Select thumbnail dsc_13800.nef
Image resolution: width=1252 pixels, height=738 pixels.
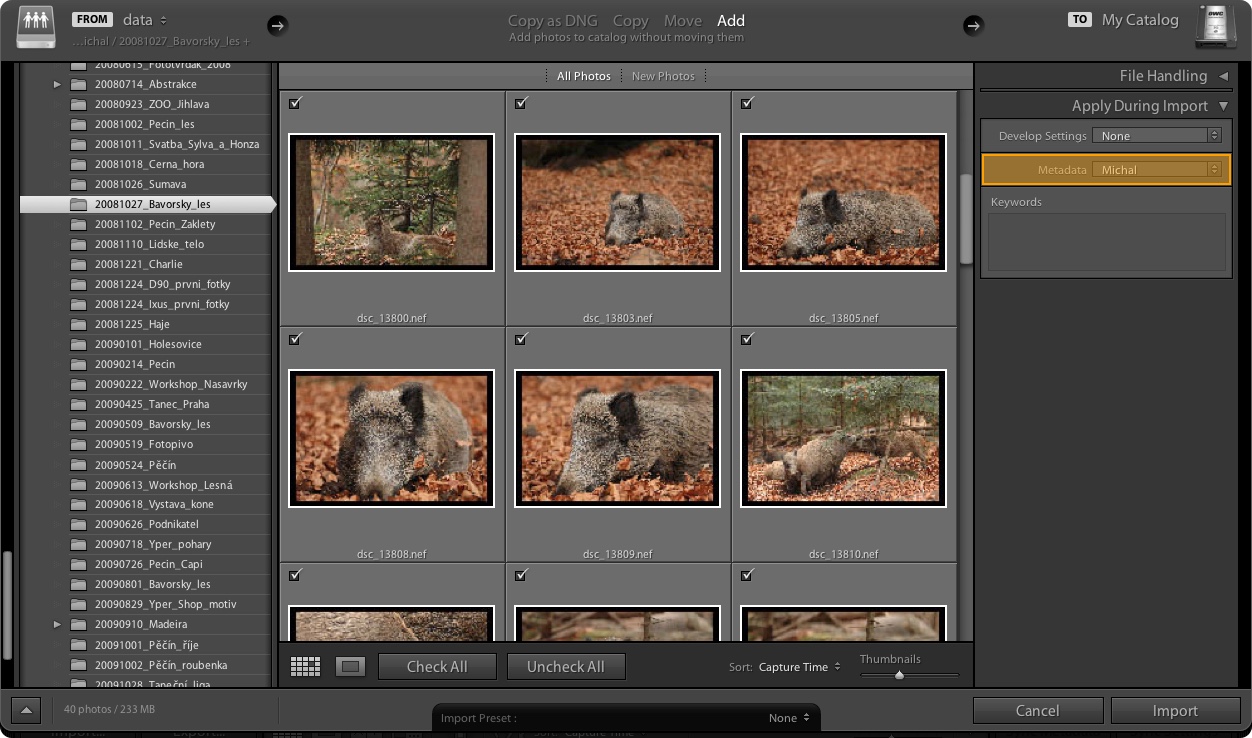pos(392,203)
